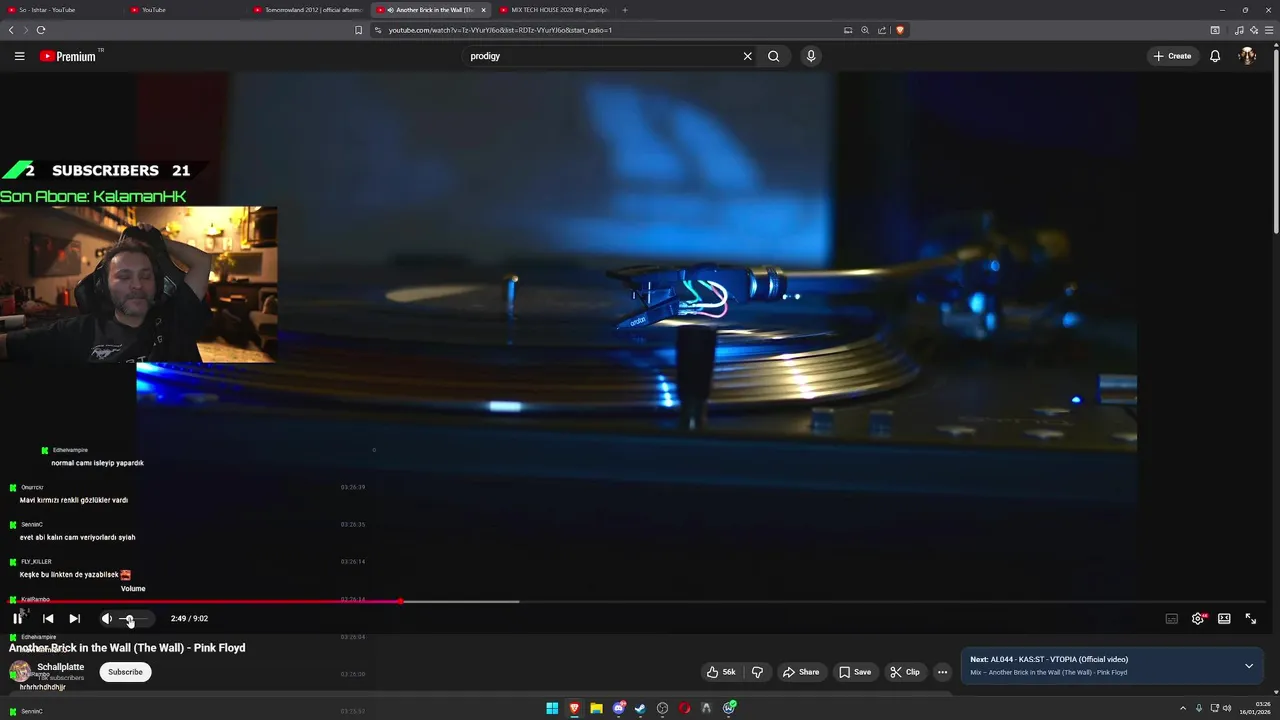
Task: Open the zoom magnifier icon in address bar
Action: (865, 30)
